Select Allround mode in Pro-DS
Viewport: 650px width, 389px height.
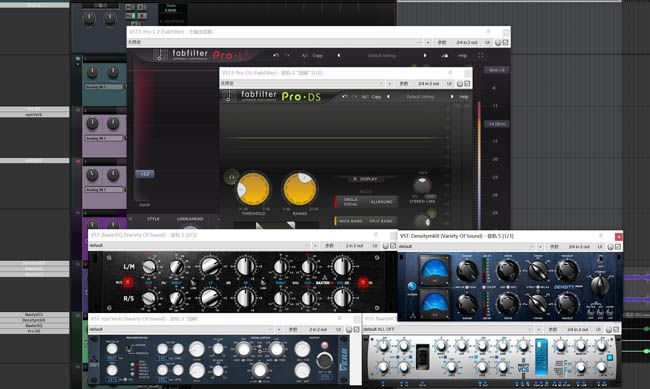pos(381,202)
